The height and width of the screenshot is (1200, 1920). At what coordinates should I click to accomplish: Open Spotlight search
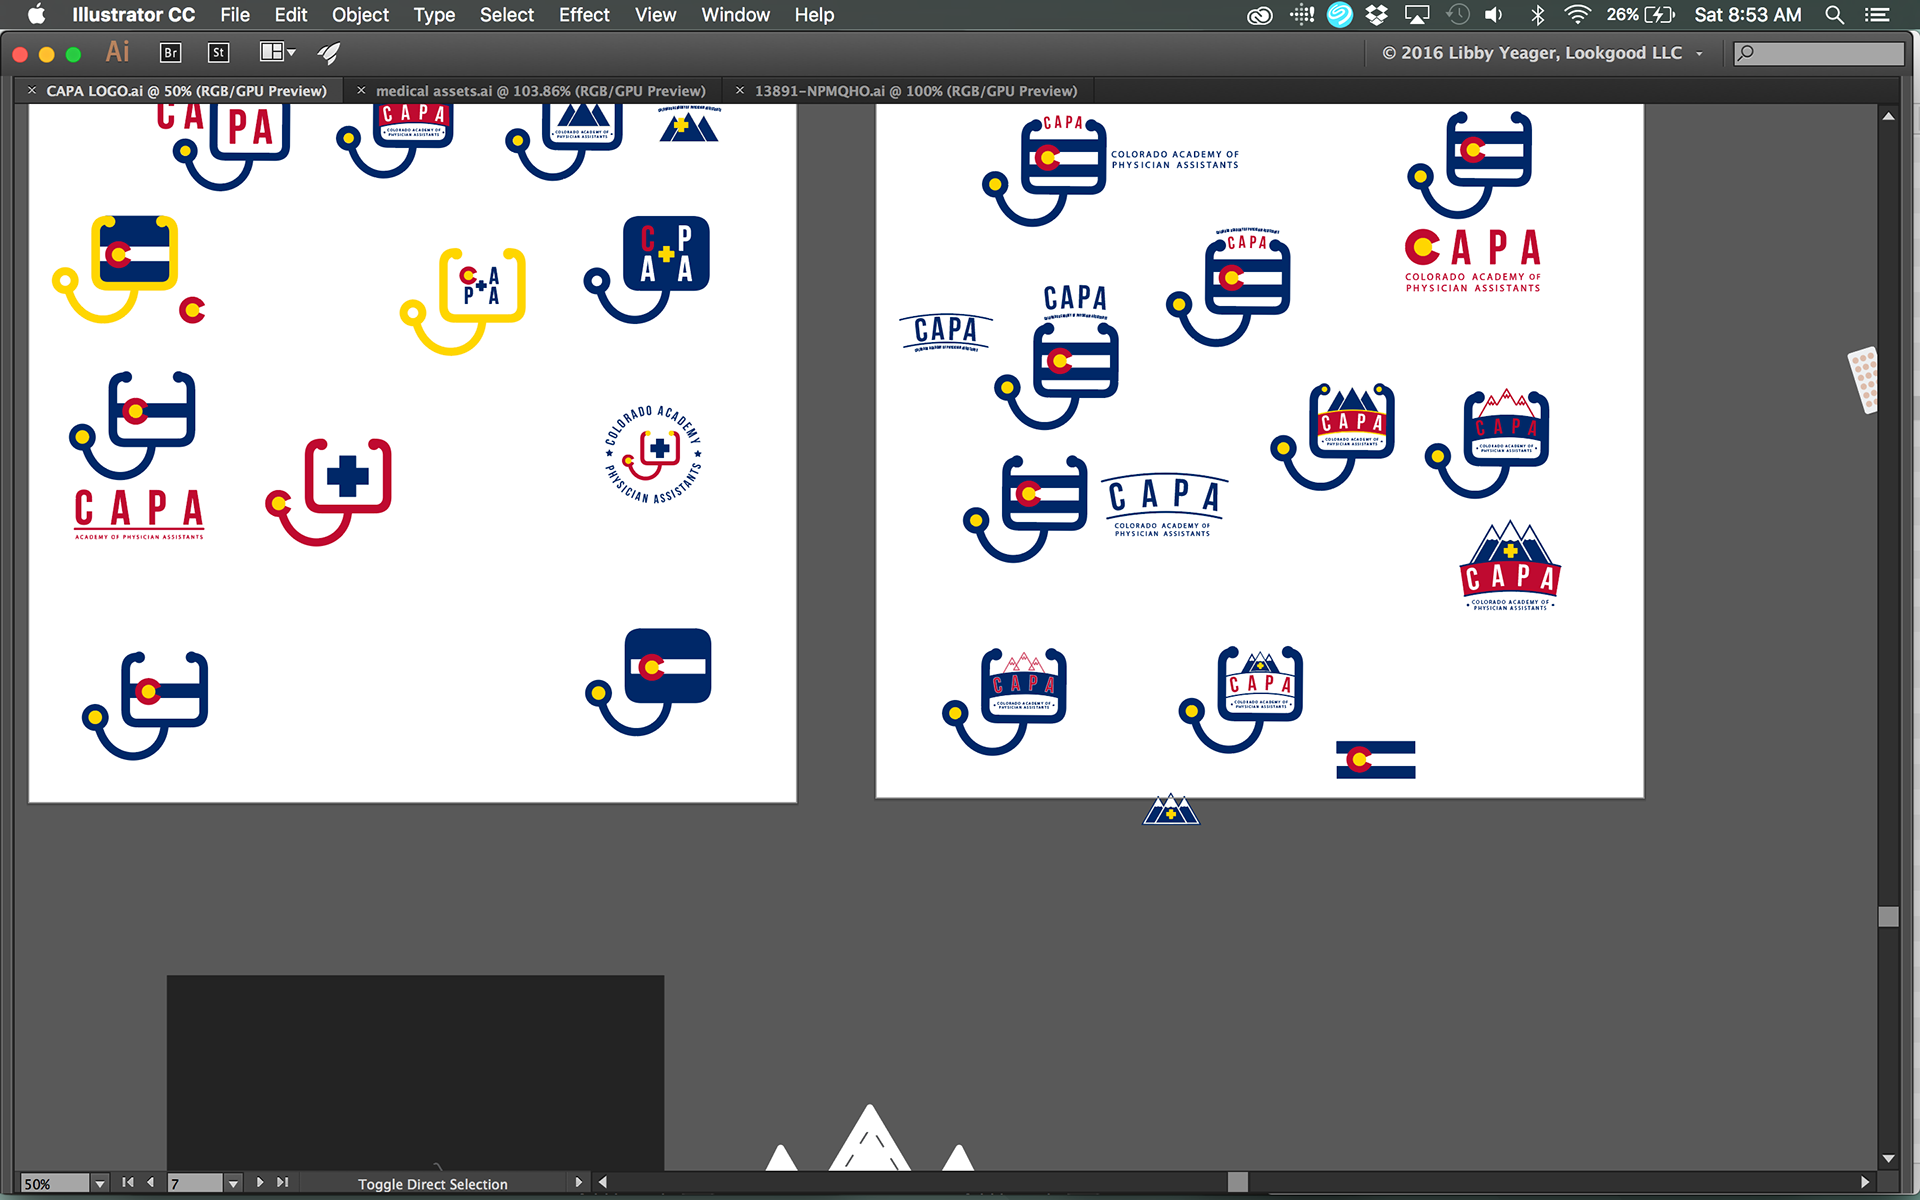tap(1834, 15)
